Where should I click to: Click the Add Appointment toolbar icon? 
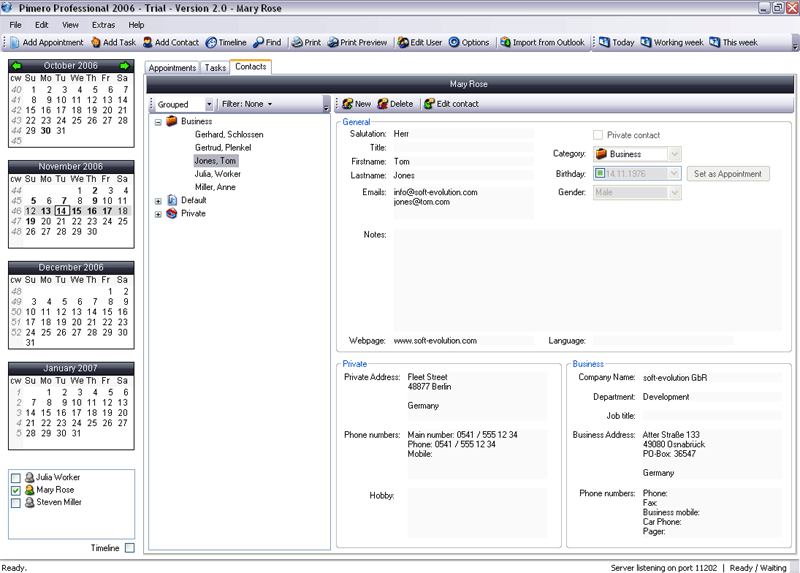(15, 42)
